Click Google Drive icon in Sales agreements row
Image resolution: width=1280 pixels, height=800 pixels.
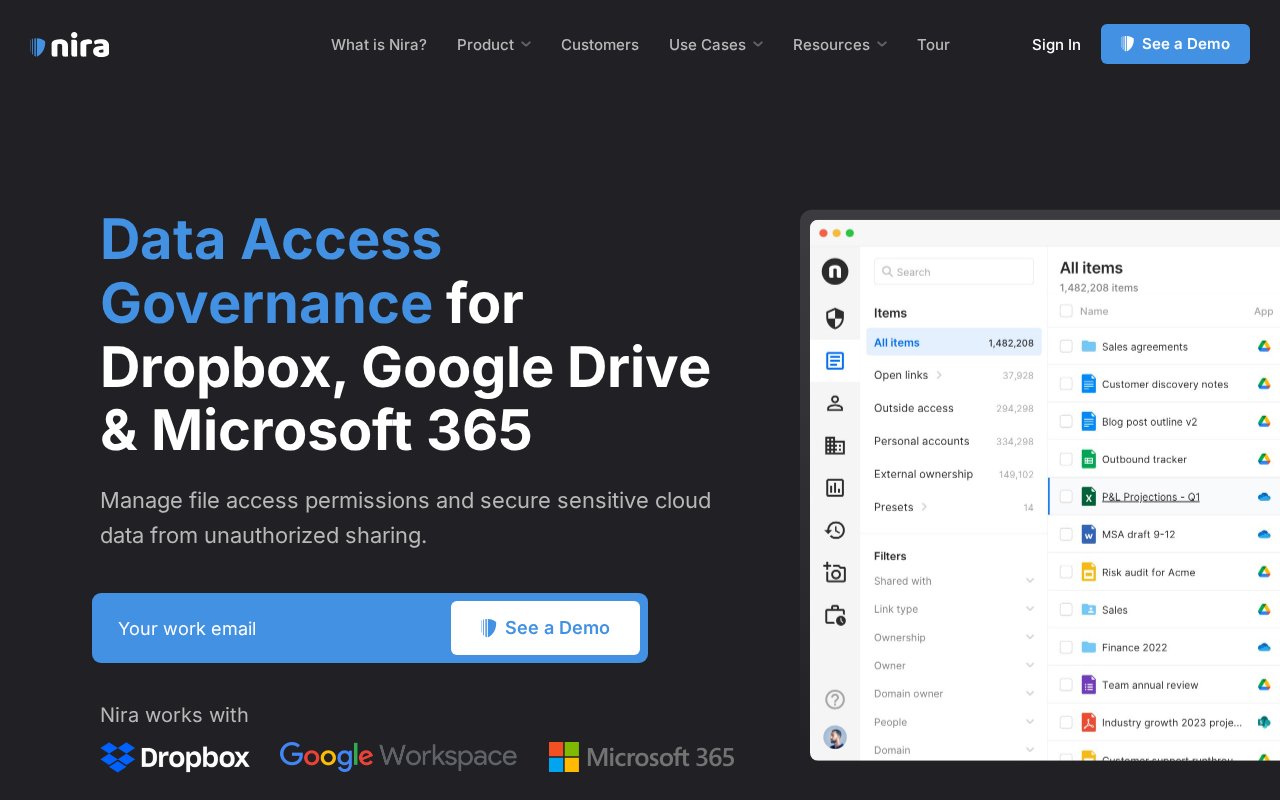pos(1264,346)
